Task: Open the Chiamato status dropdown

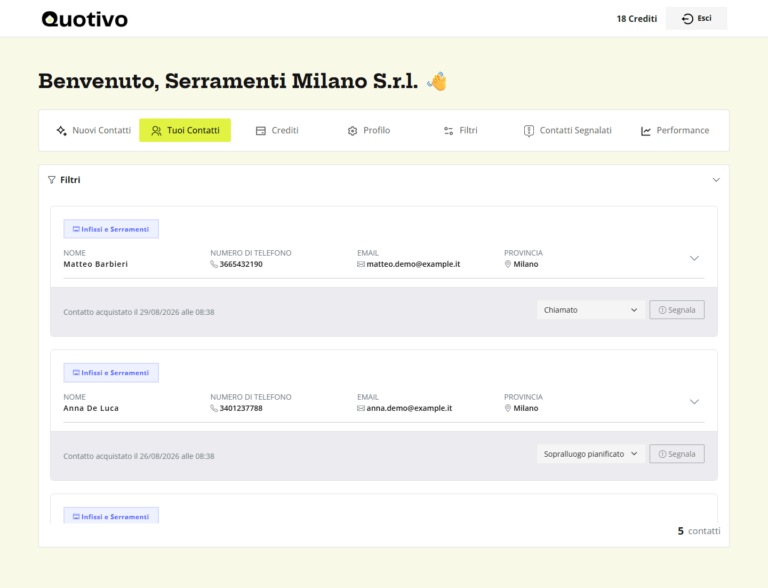Action: point(590,310)
